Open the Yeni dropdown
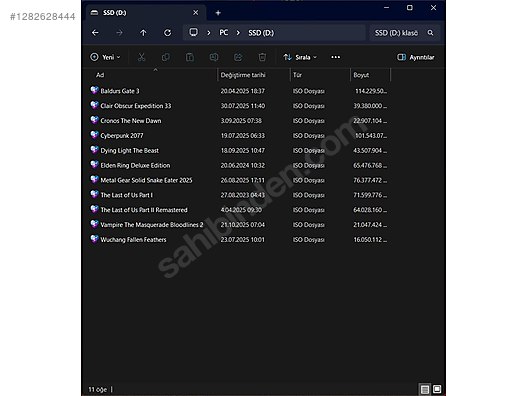 coord(105,57)
